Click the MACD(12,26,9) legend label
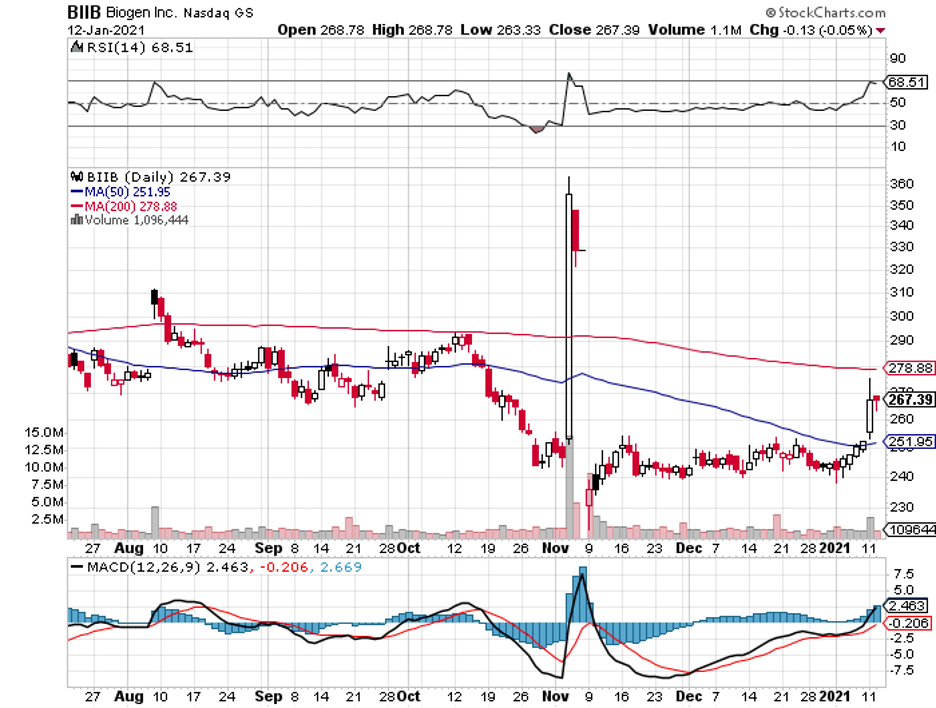This screenshot has width=936, height=708. pos(143,567)
